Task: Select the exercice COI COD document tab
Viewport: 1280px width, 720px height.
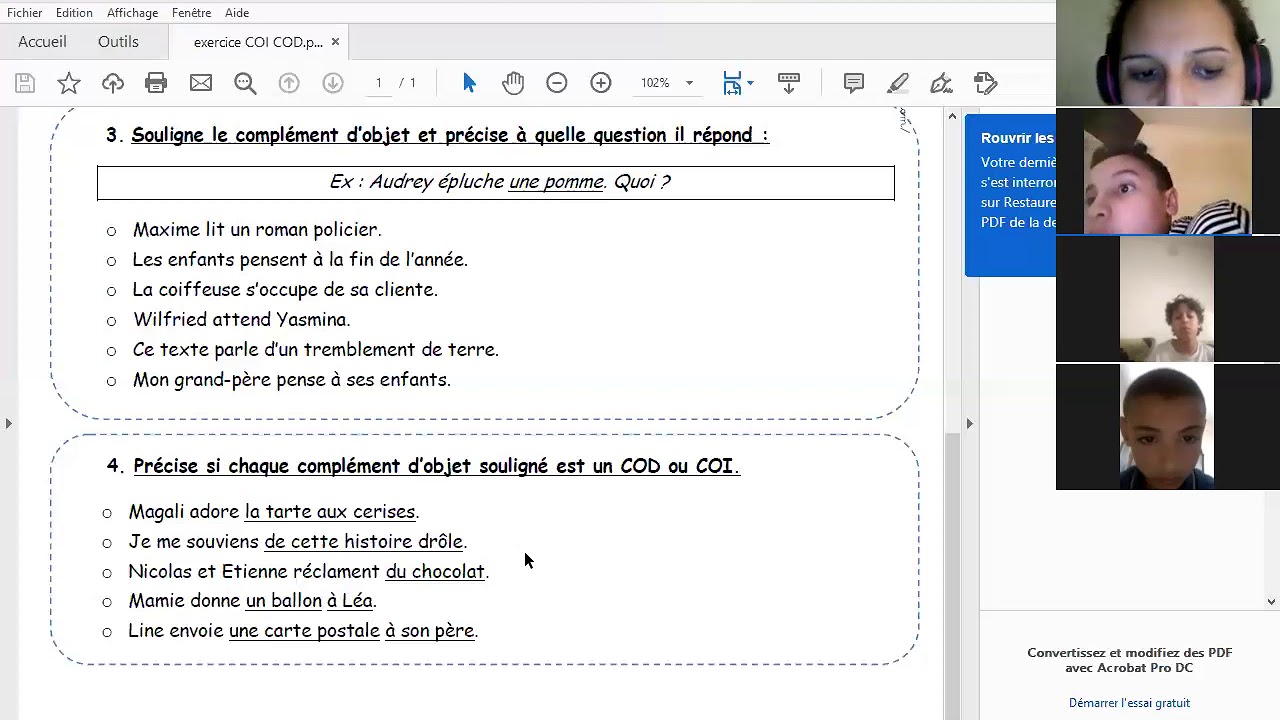Action: pyautogui.click(x=258, y=42)
